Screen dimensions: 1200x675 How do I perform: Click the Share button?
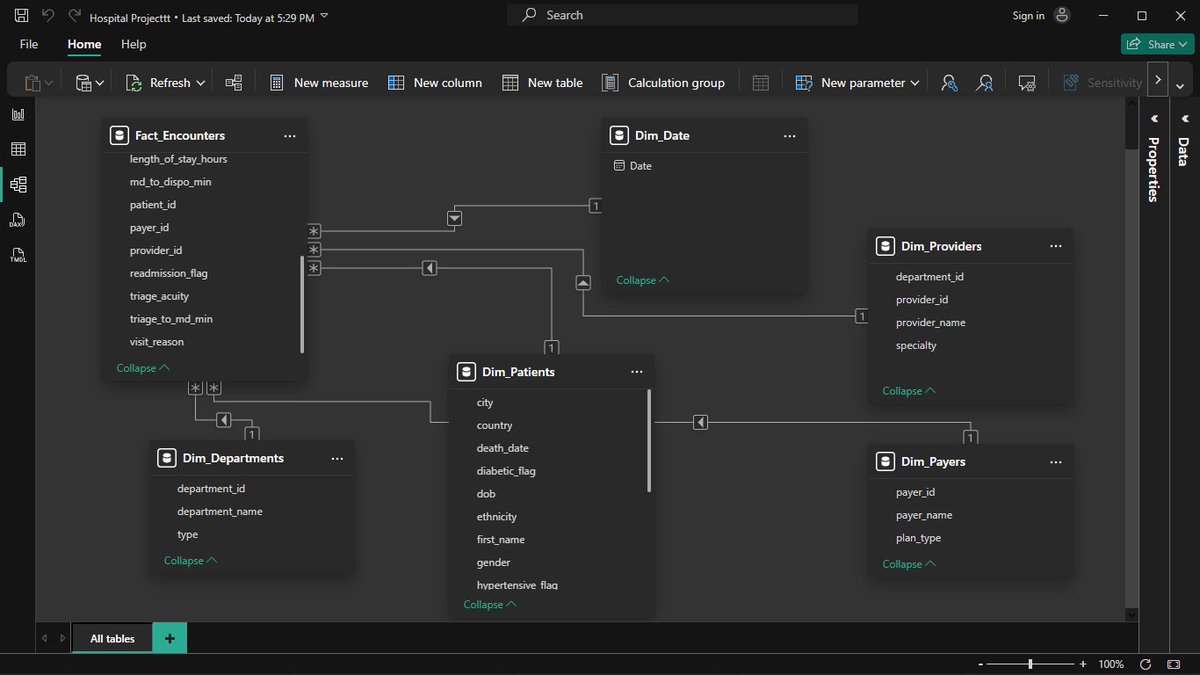point(1157,44)
